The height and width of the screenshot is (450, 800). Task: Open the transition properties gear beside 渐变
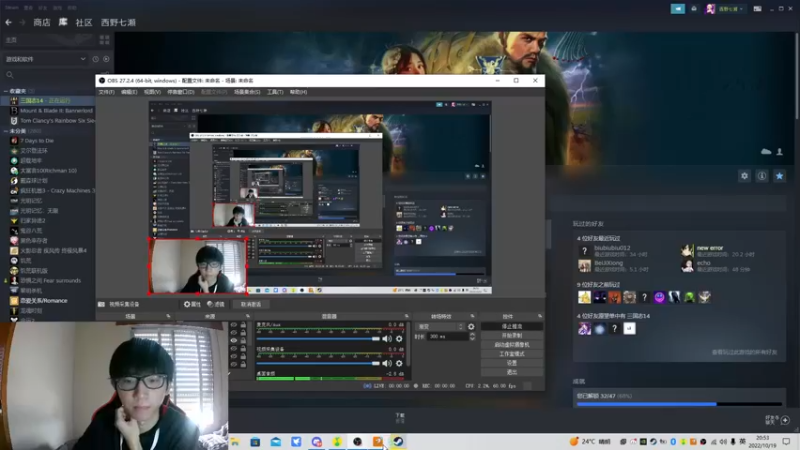tap(471, 327)
